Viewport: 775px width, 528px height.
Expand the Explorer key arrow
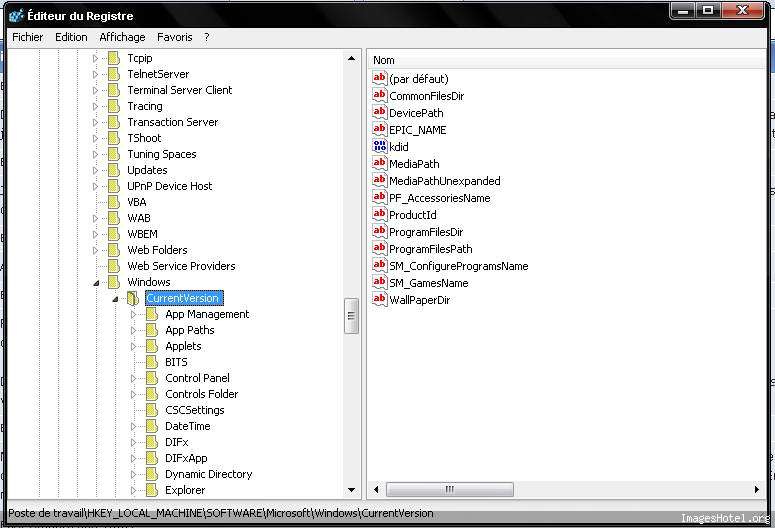[133, 490]
